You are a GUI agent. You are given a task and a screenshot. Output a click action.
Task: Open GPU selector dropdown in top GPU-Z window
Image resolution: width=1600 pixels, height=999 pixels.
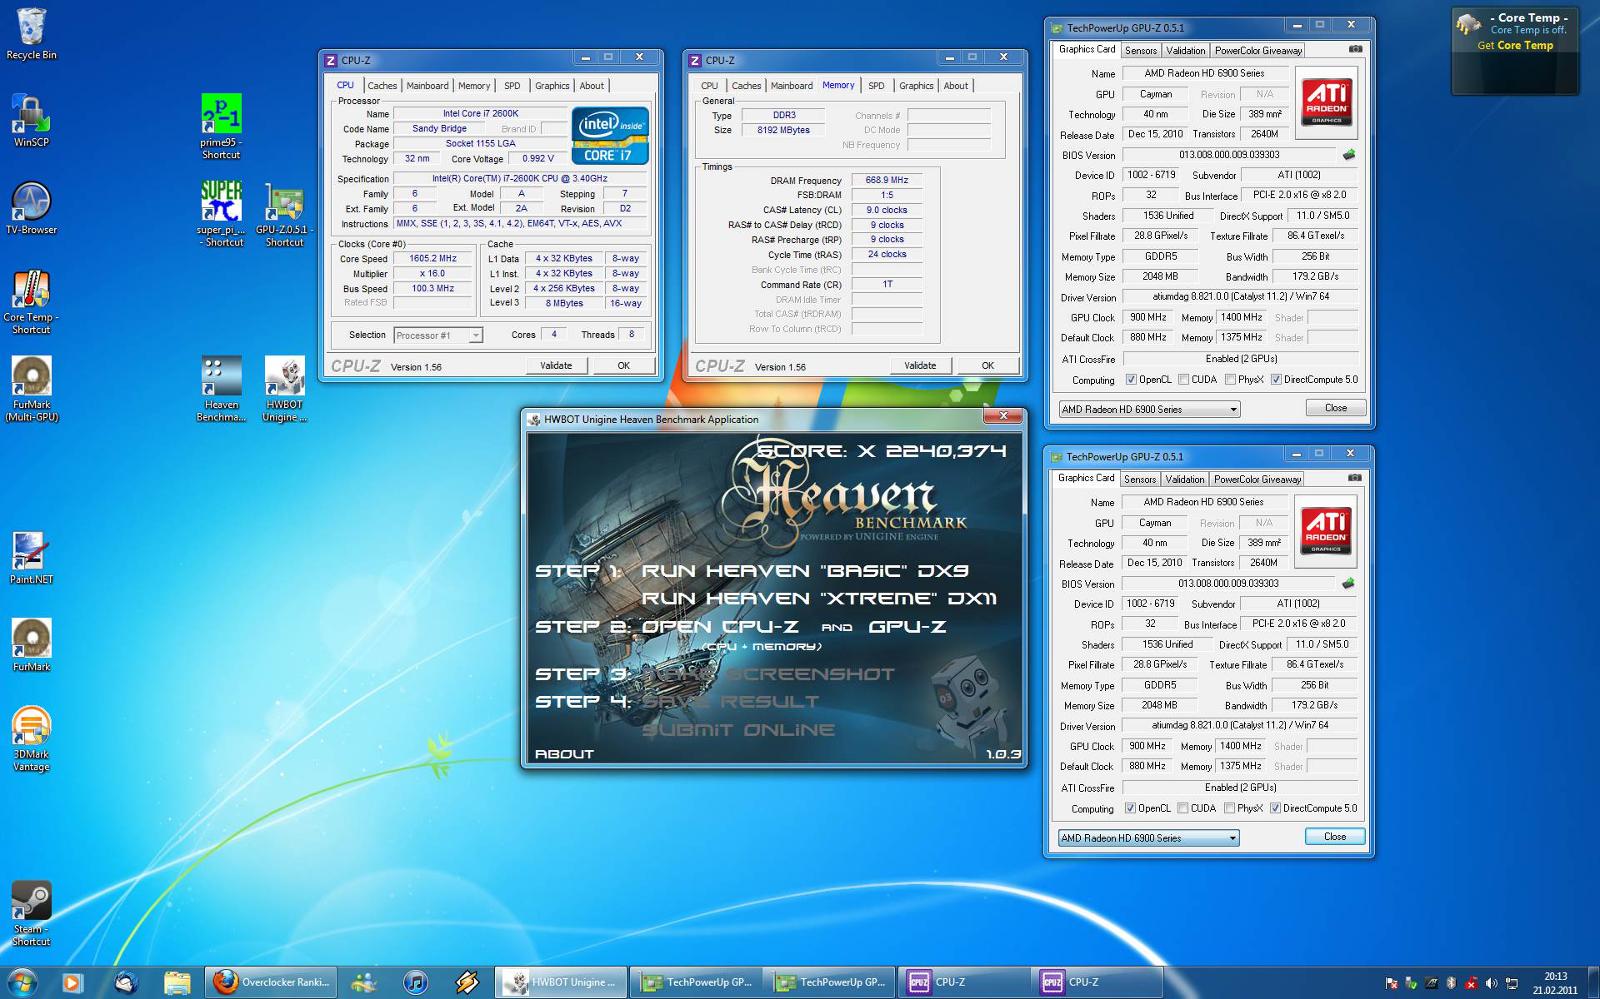[x=1149, y=409]
